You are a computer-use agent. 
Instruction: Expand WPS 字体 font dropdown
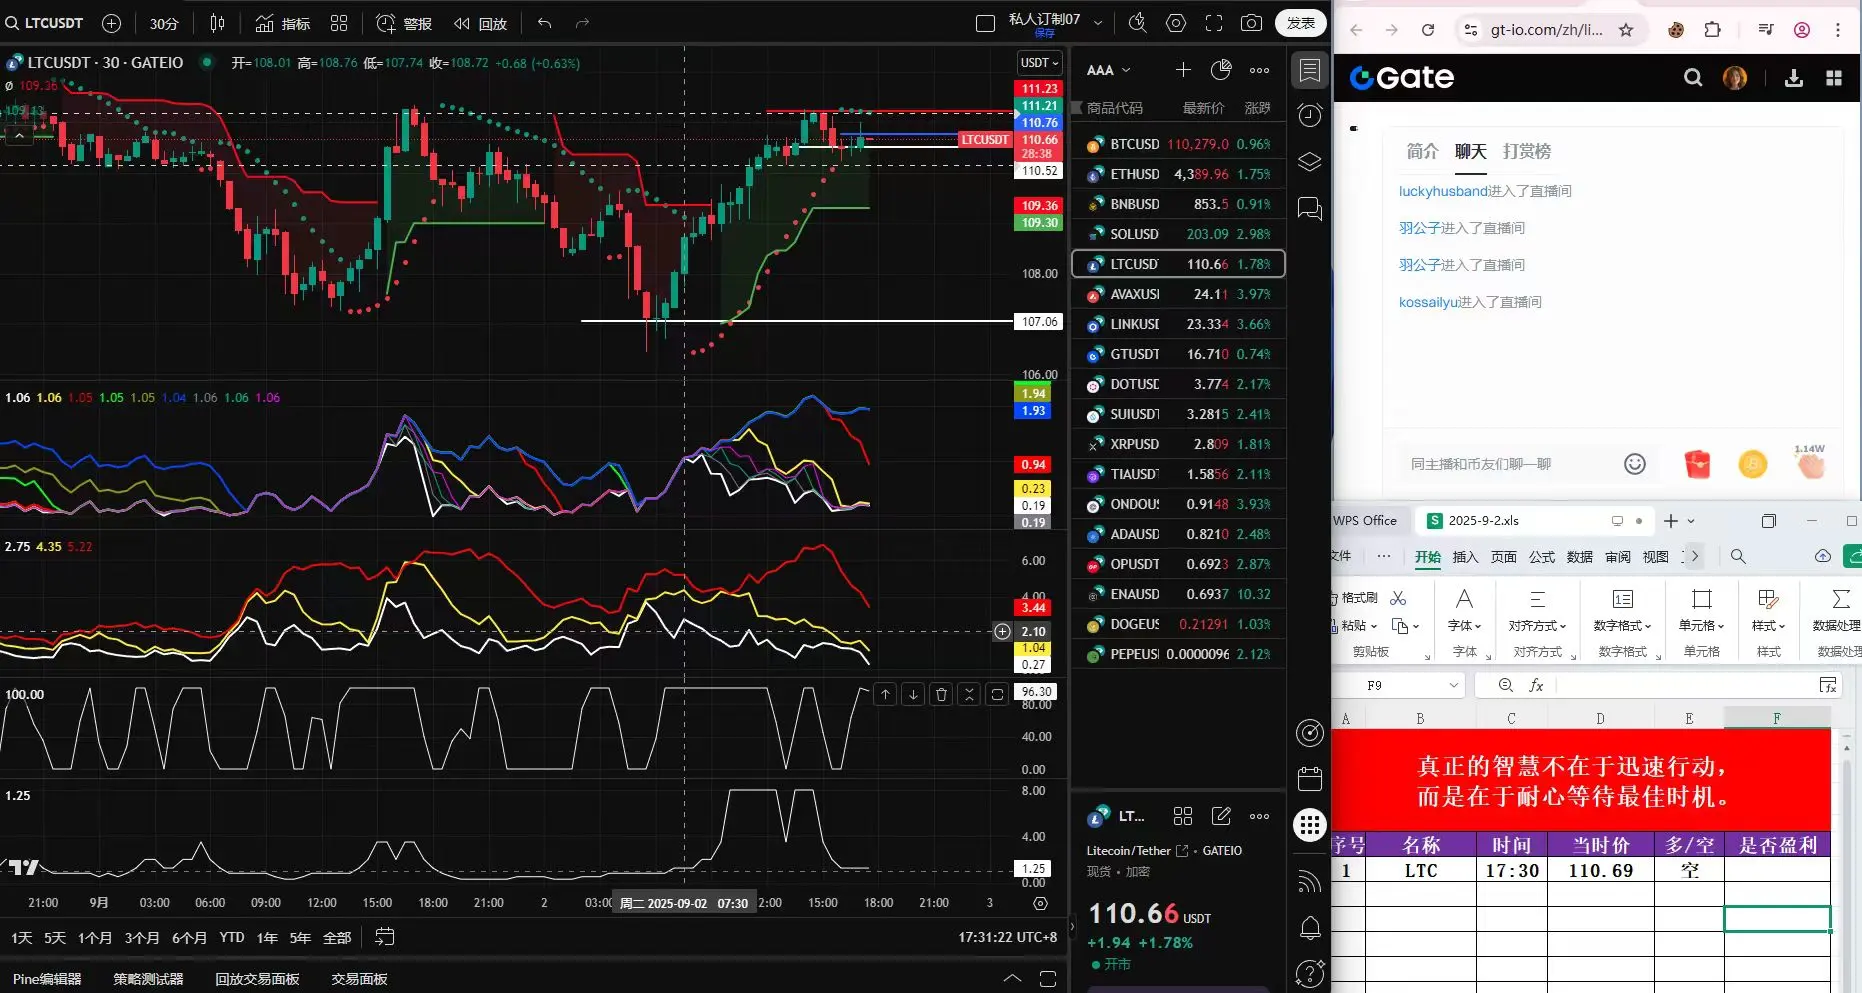tap(1464, 626)
